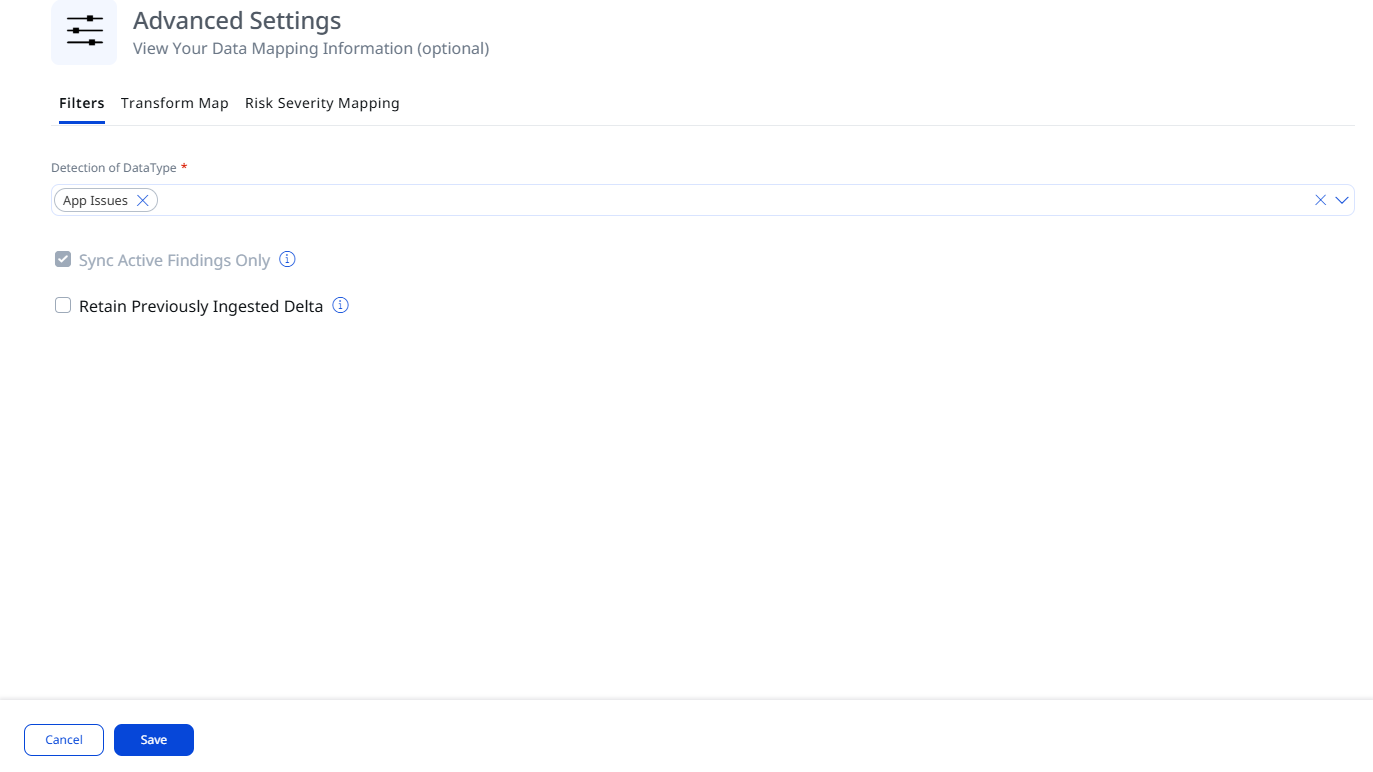Toggle Sync Active Findings Only checkbox
Image resolution: width=1373 pixels, height=772 pixels.
pyautogui.click(x=63, y=259)
